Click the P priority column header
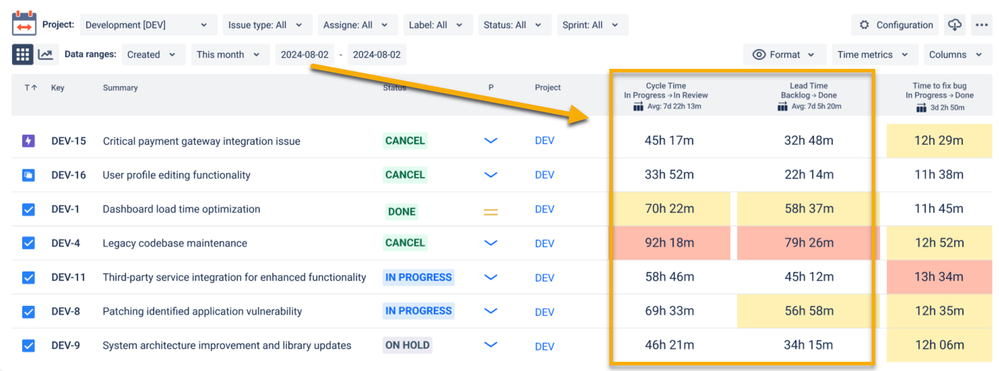This screenshot has width=999, height=371. [x=491, y=87]
